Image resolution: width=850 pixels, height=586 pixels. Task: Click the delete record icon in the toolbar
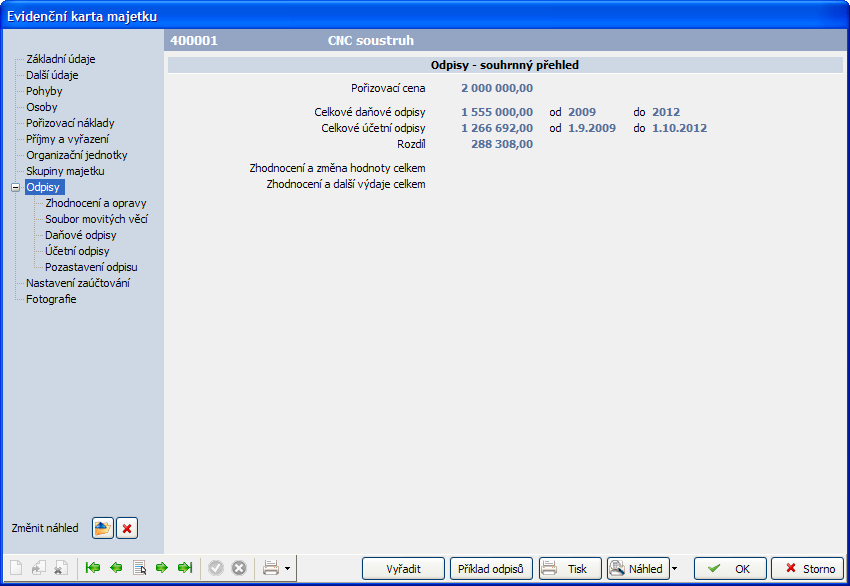pyautogui.click(x=61, y=568)
